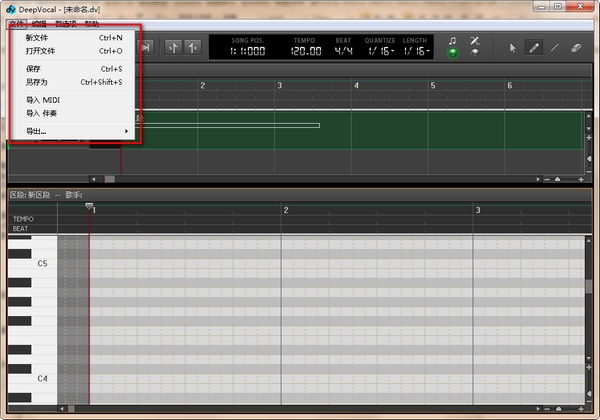The image size is (600, 420).
Task: Toggle the green metronome indicator light
Action: coord(453,53)
